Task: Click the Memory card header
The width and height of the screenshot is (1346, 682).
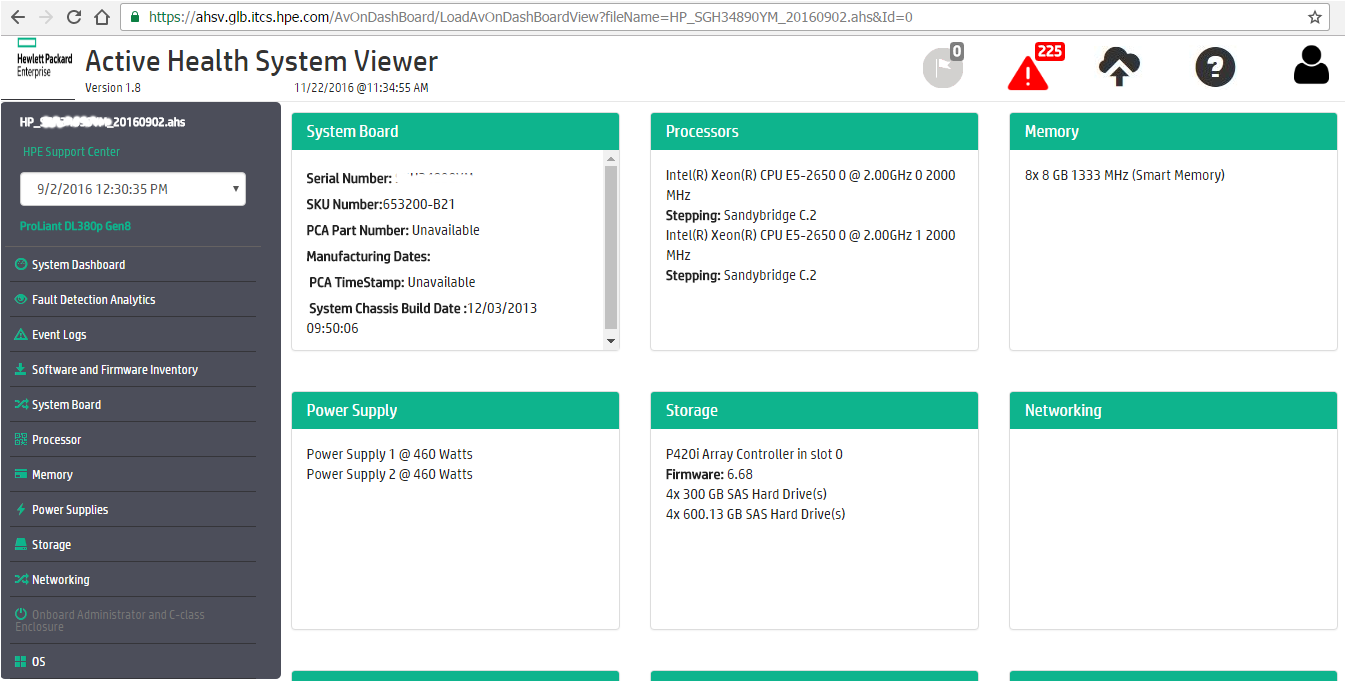Action: (1173, 131)
